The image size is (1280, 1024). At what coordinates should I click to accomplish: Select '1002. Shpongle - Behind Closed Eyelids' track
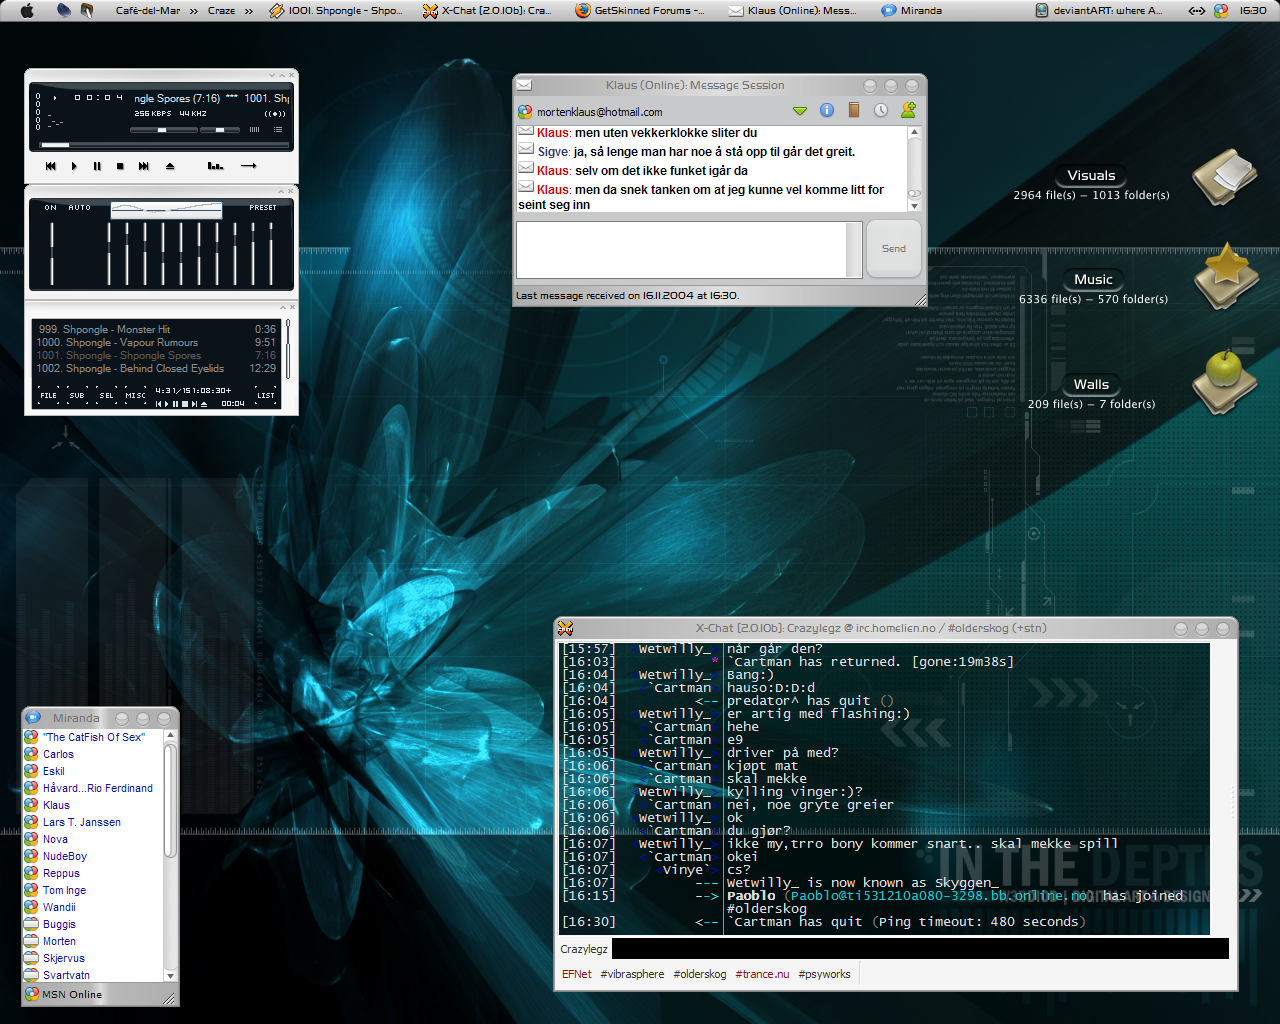pyautogui.click(x=157, y=368)
